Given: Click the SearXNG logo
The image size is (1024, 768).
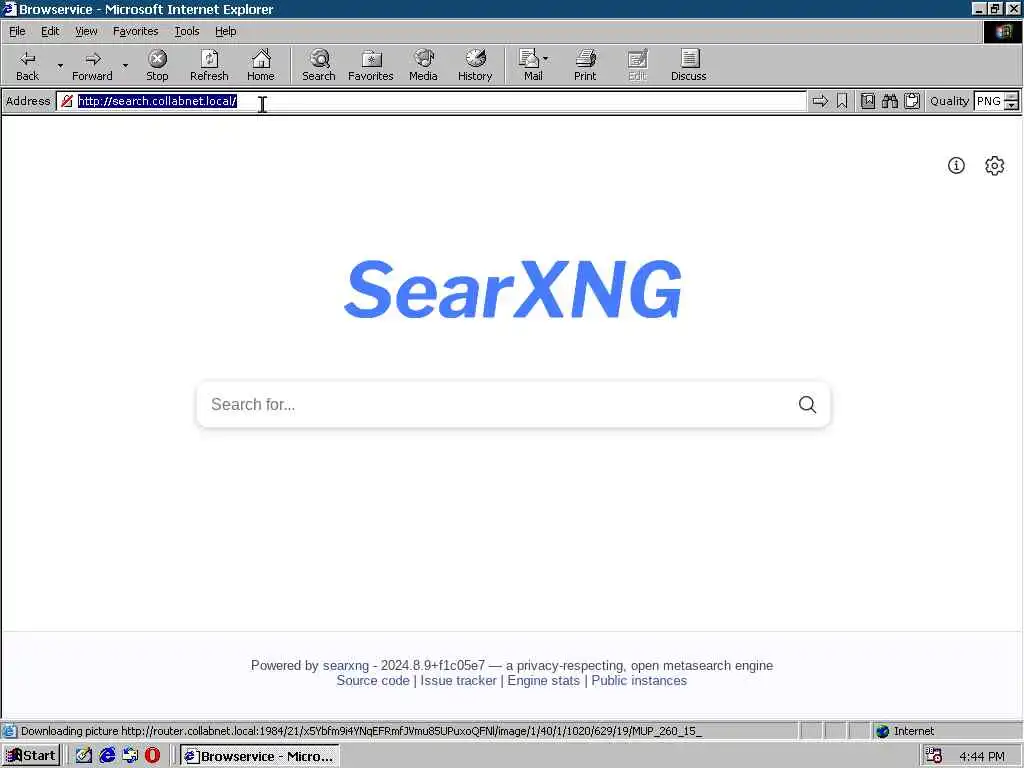Looking at the screenshot, I should (x=513, y=289).
